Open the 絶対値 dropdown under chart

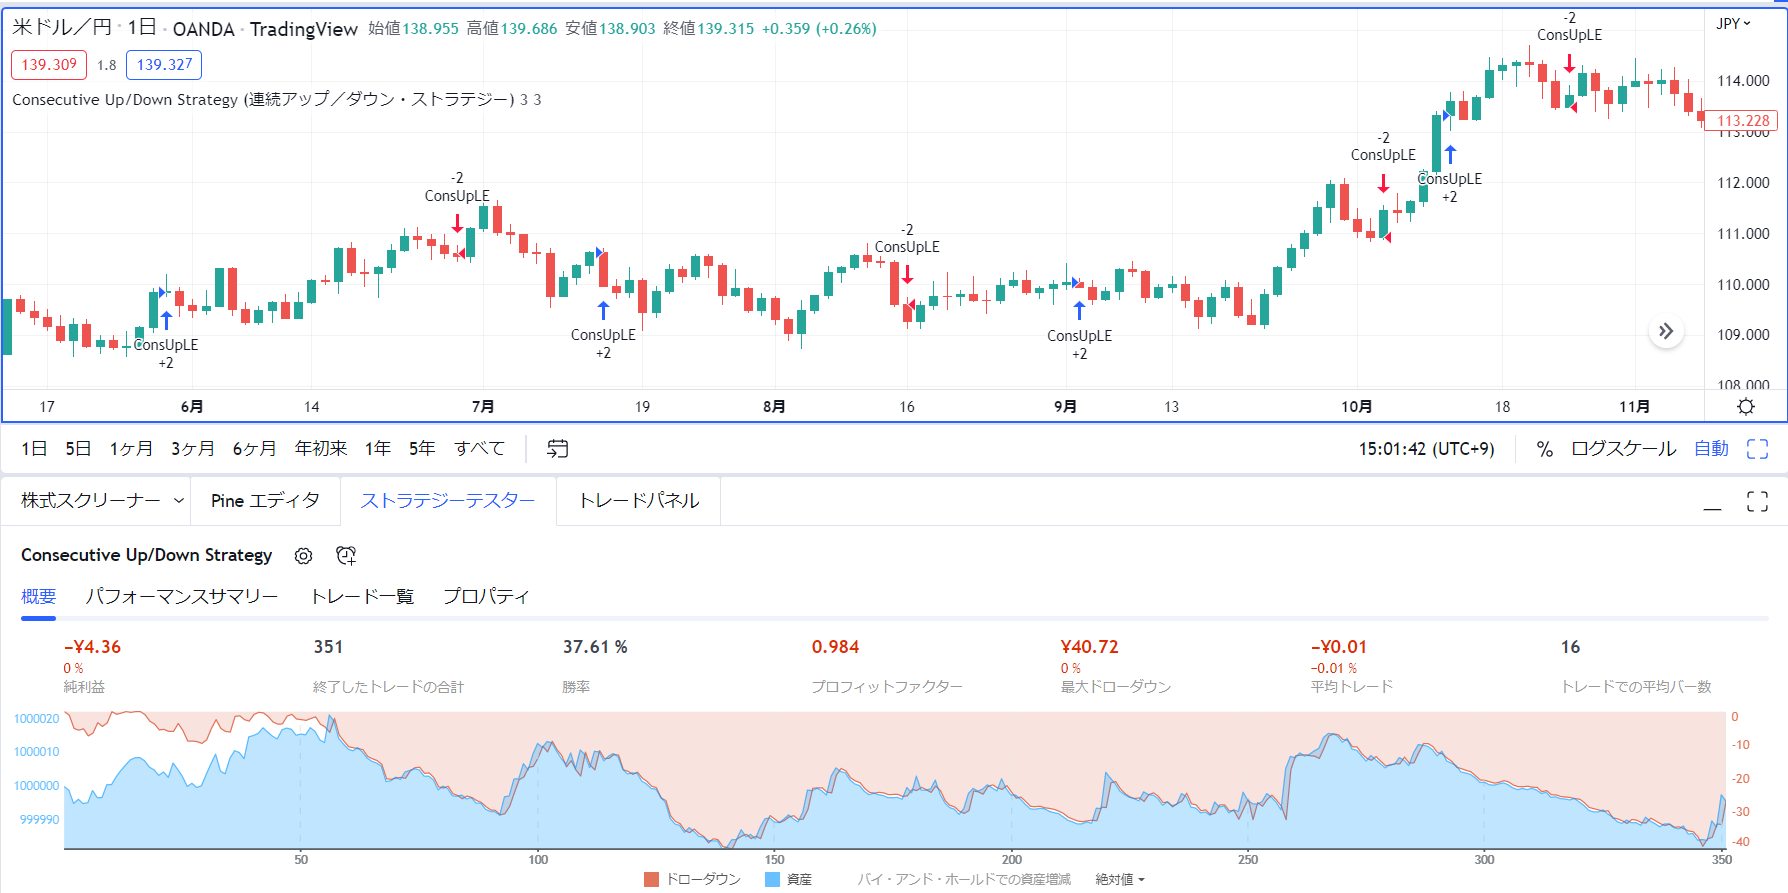1119,879
